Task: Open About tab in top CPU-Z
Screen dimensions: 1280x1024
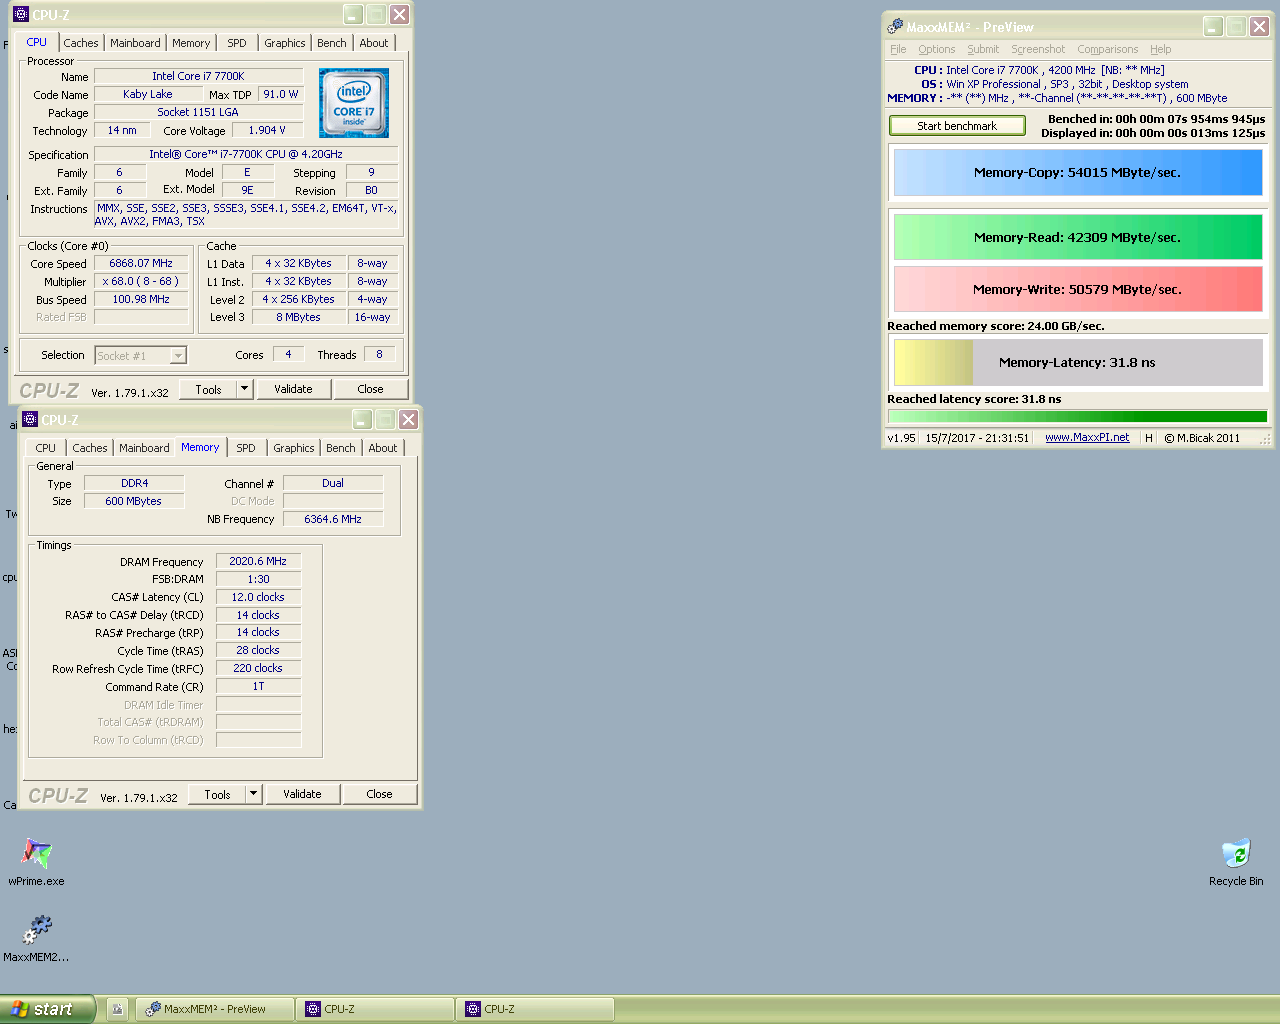Action: [x=374, y=43]
